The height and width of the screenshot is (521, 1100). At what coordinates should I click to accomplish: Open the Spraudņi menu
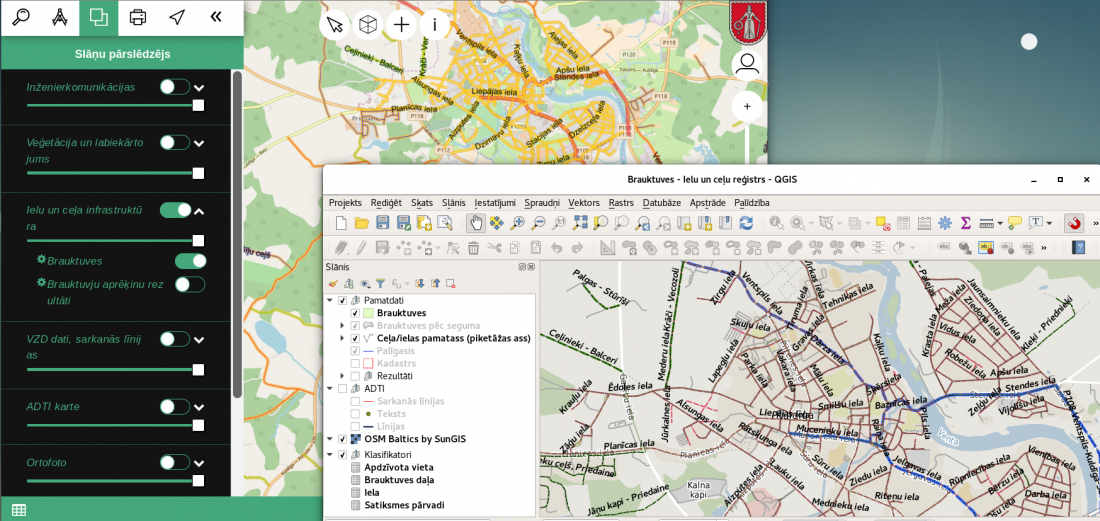tap(542, 203)
